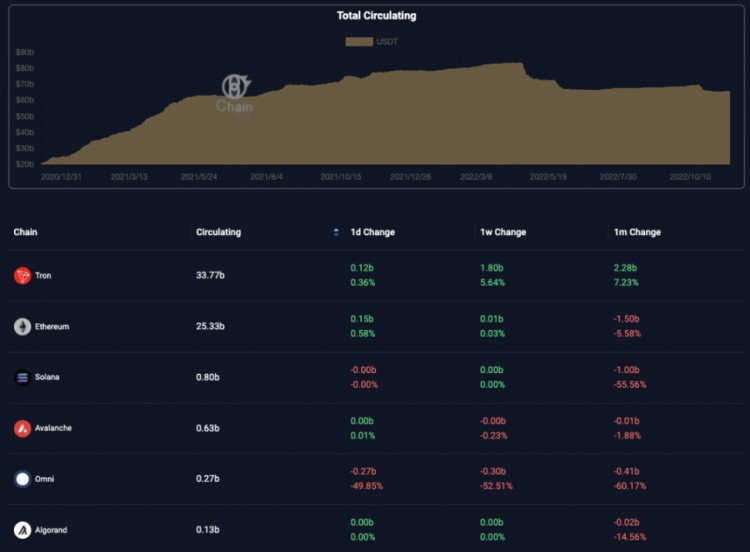Click the Avalanche chain logo icon
This screenshot has height=552, width=750.
tap(22, 428)
